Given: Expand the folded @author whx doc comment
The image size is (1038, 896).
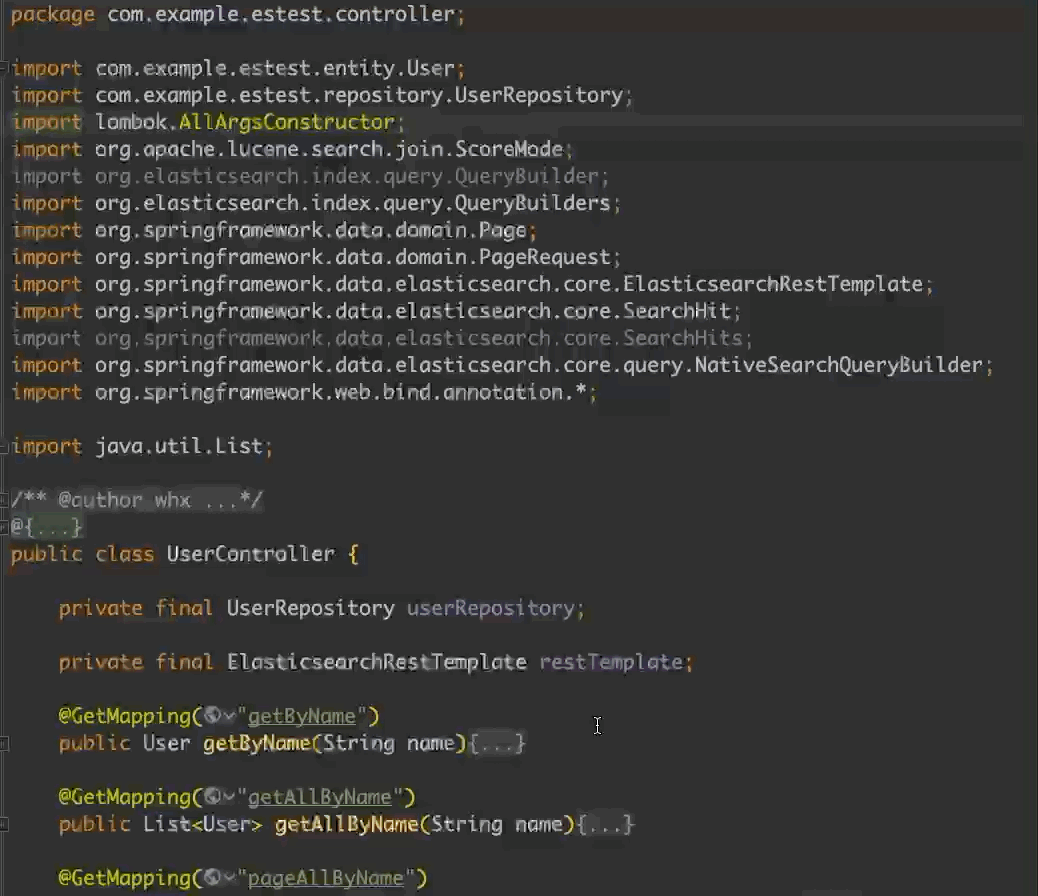Looking at the screenshot, I should pos(137,500).
